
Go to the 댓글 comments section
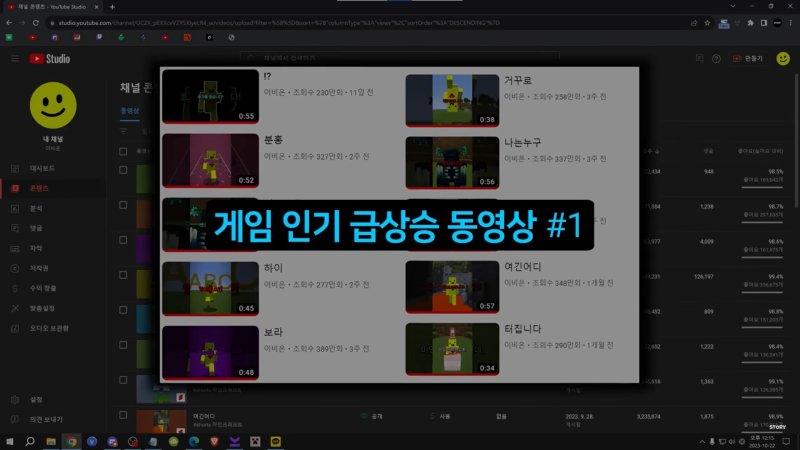[14, 227]
